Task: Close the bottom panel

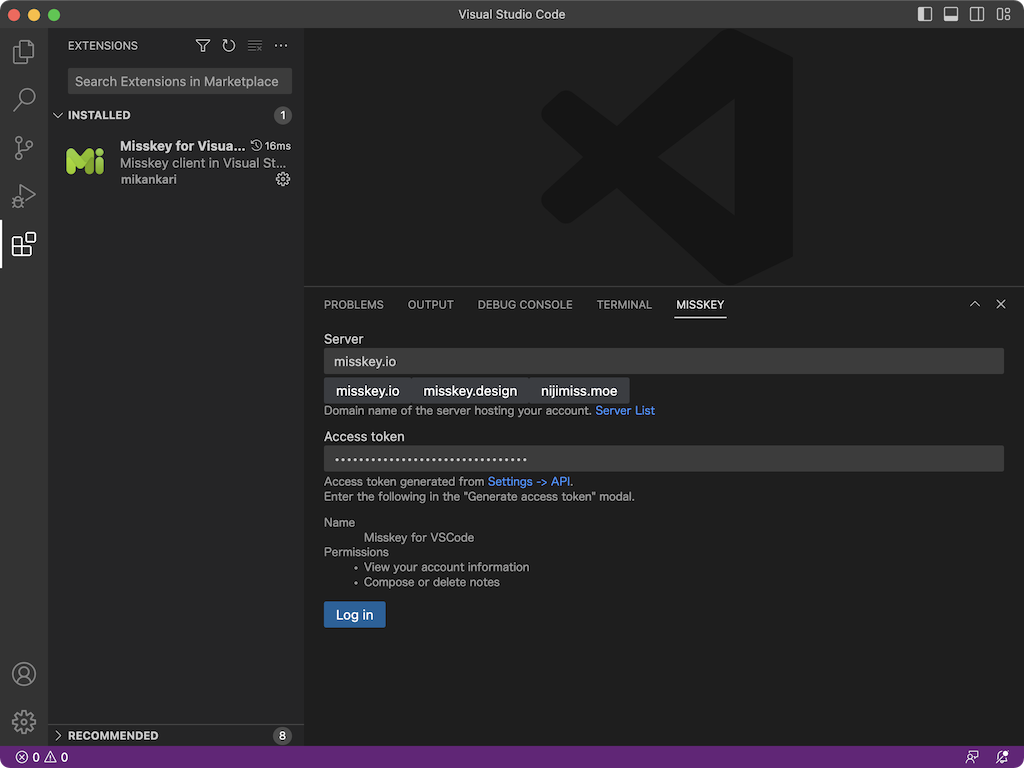Action: pyautogui.click(x=1000, y=304)
